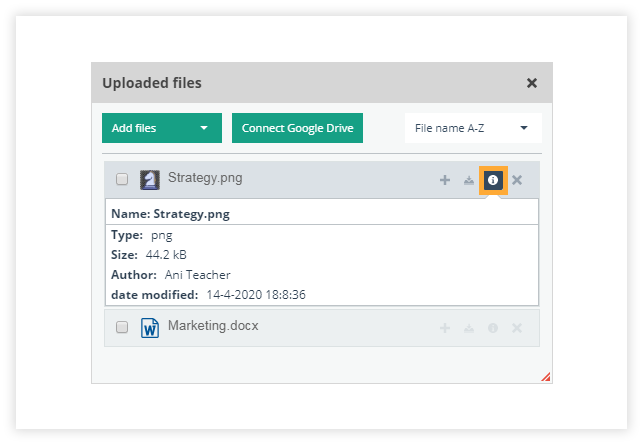The image size is (643, 445).
Task: Download the Strategy.png file
Action: [x=469, y=180]
